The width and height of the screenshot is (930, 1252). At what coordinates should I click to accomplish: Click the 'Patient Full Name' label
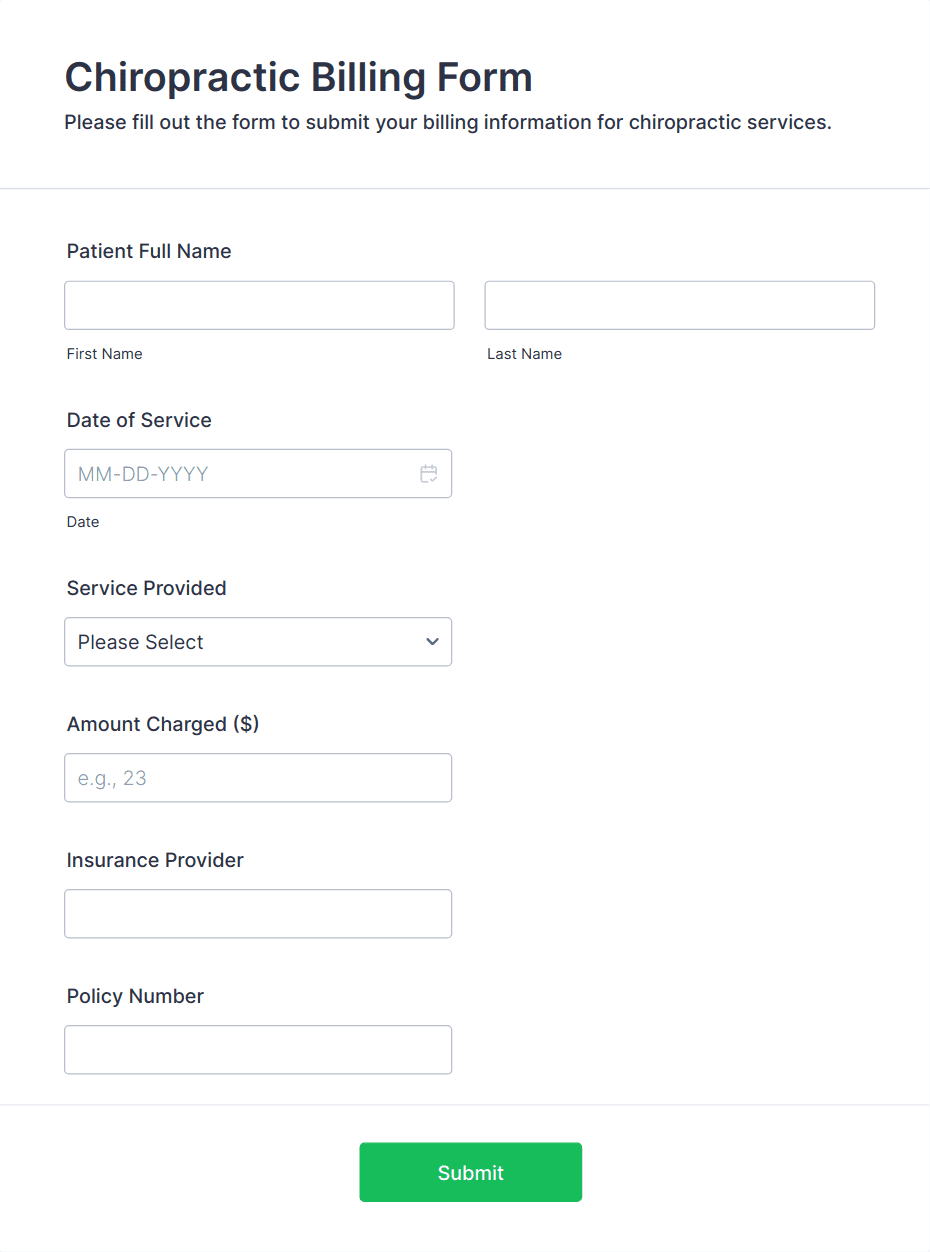coord(149,251)
